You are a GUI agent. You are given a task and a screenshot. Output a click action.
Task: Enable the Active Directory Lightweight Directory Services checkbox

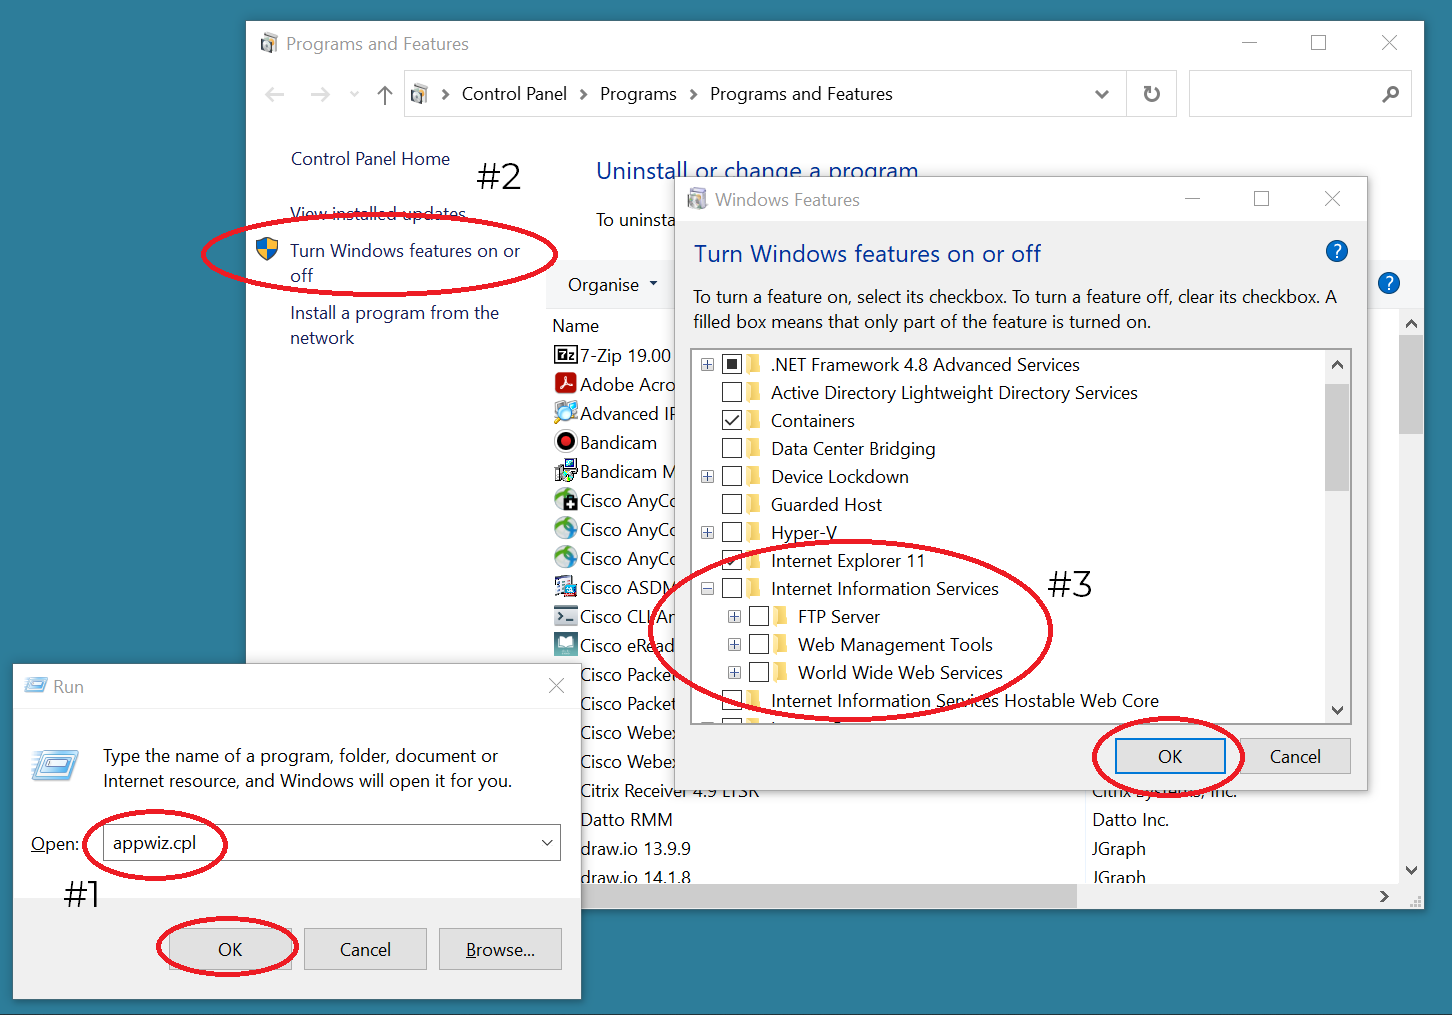point(732,392)
